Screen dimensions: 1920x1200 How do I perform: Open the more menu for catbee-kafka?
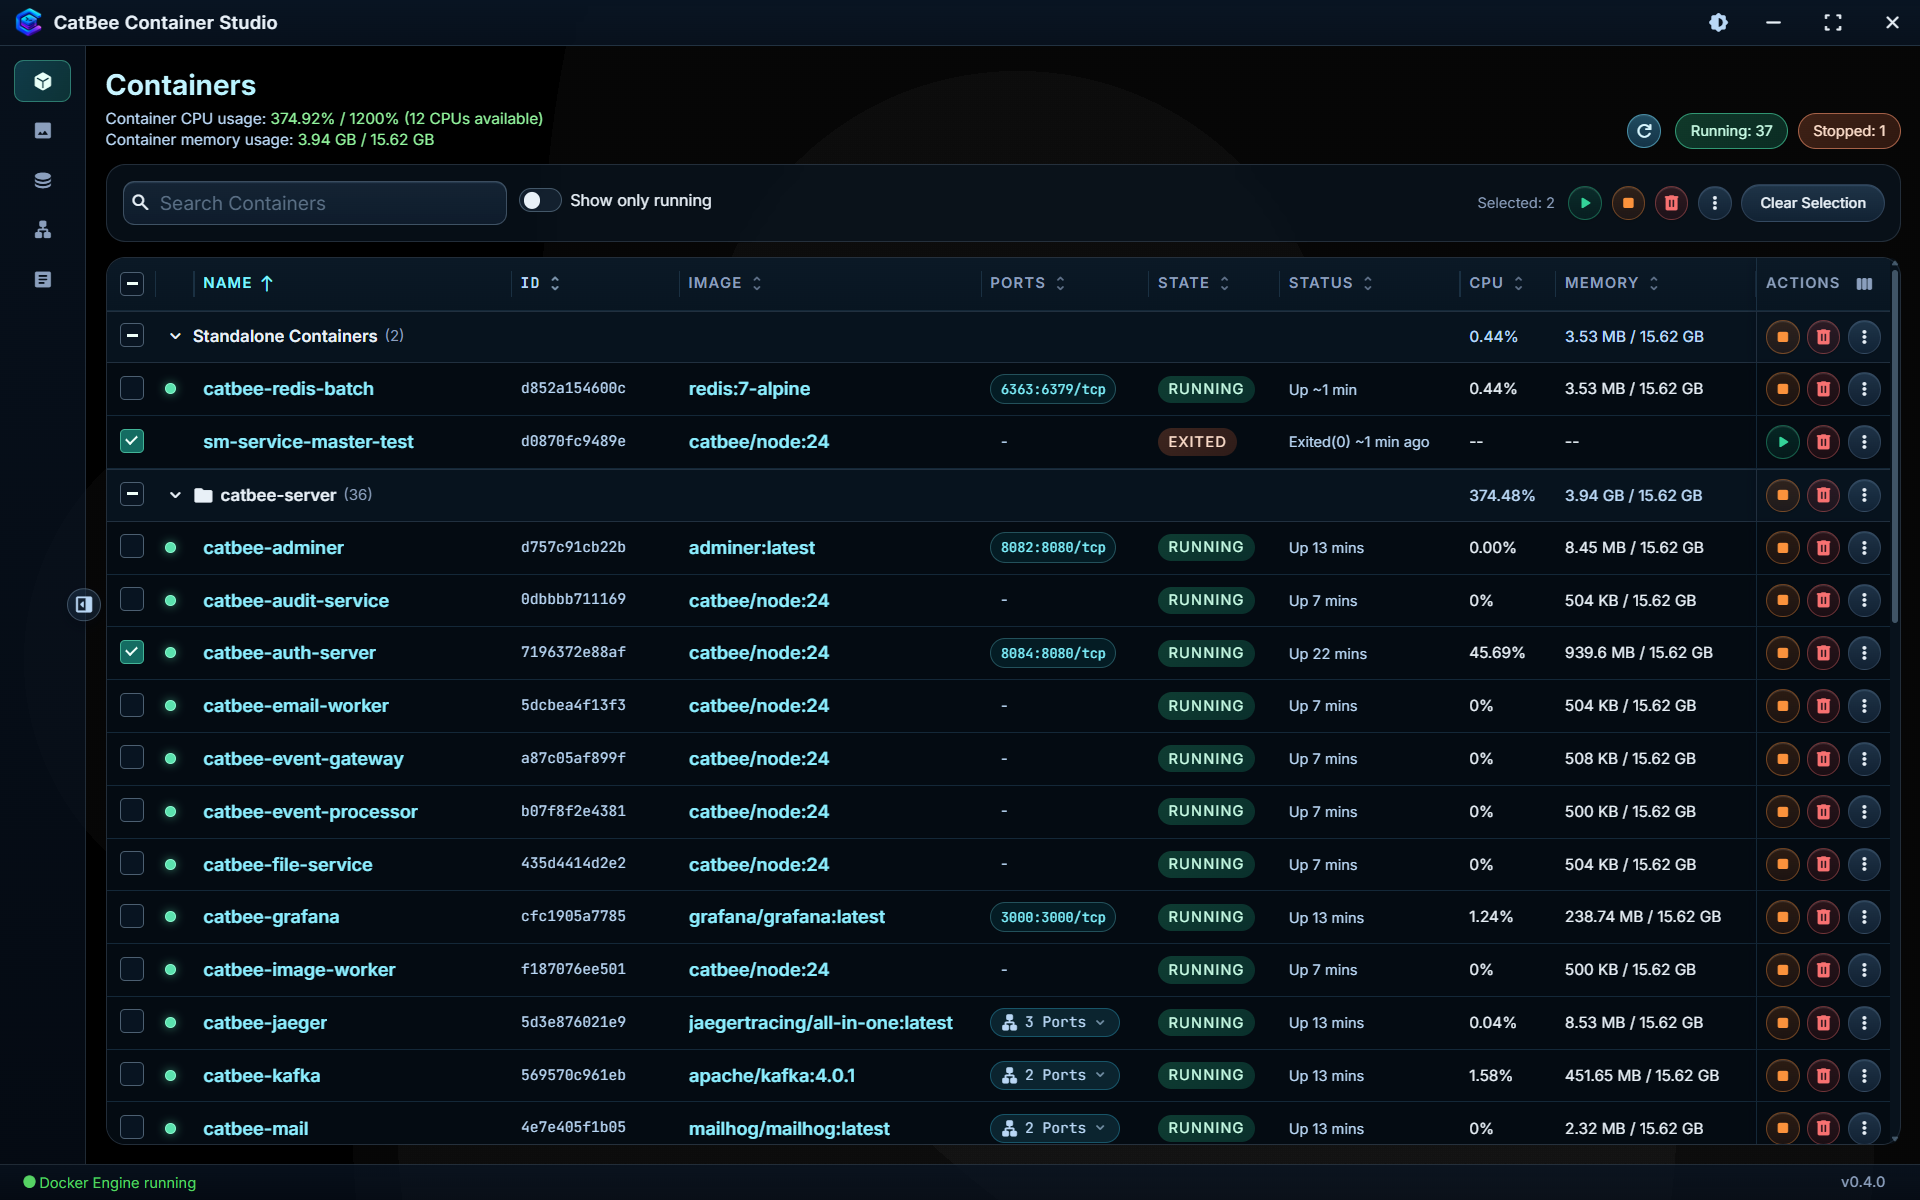[x=1864, y=1076]
